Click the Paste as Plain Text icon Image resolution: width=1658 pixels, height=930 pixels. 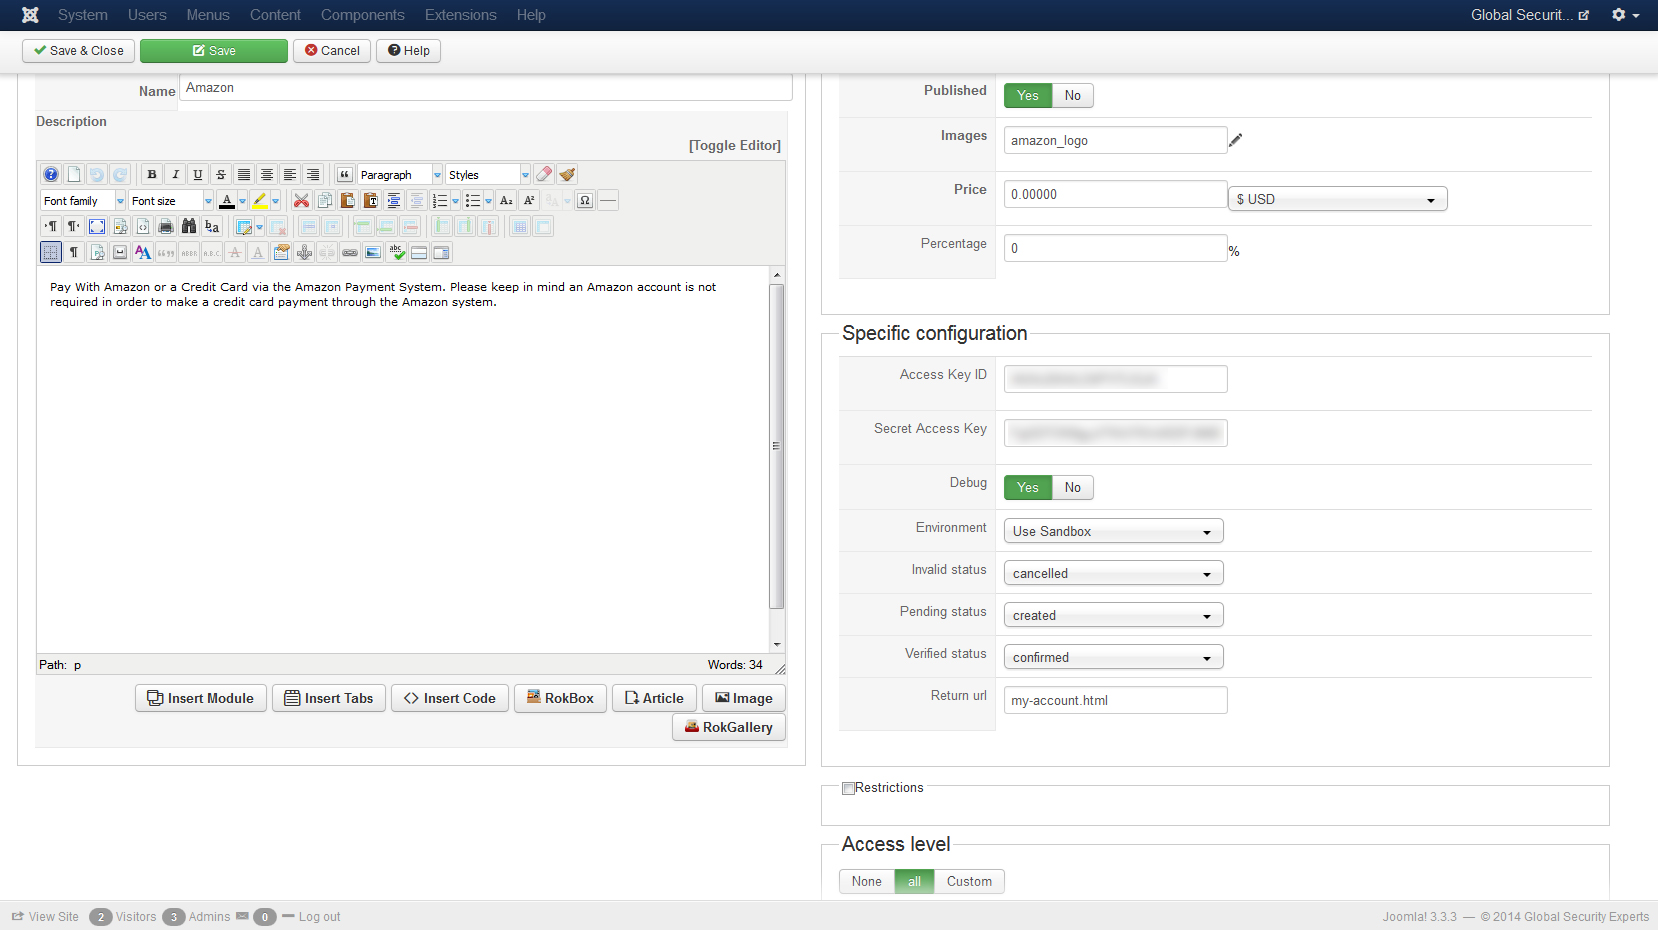tap(370, 200)
